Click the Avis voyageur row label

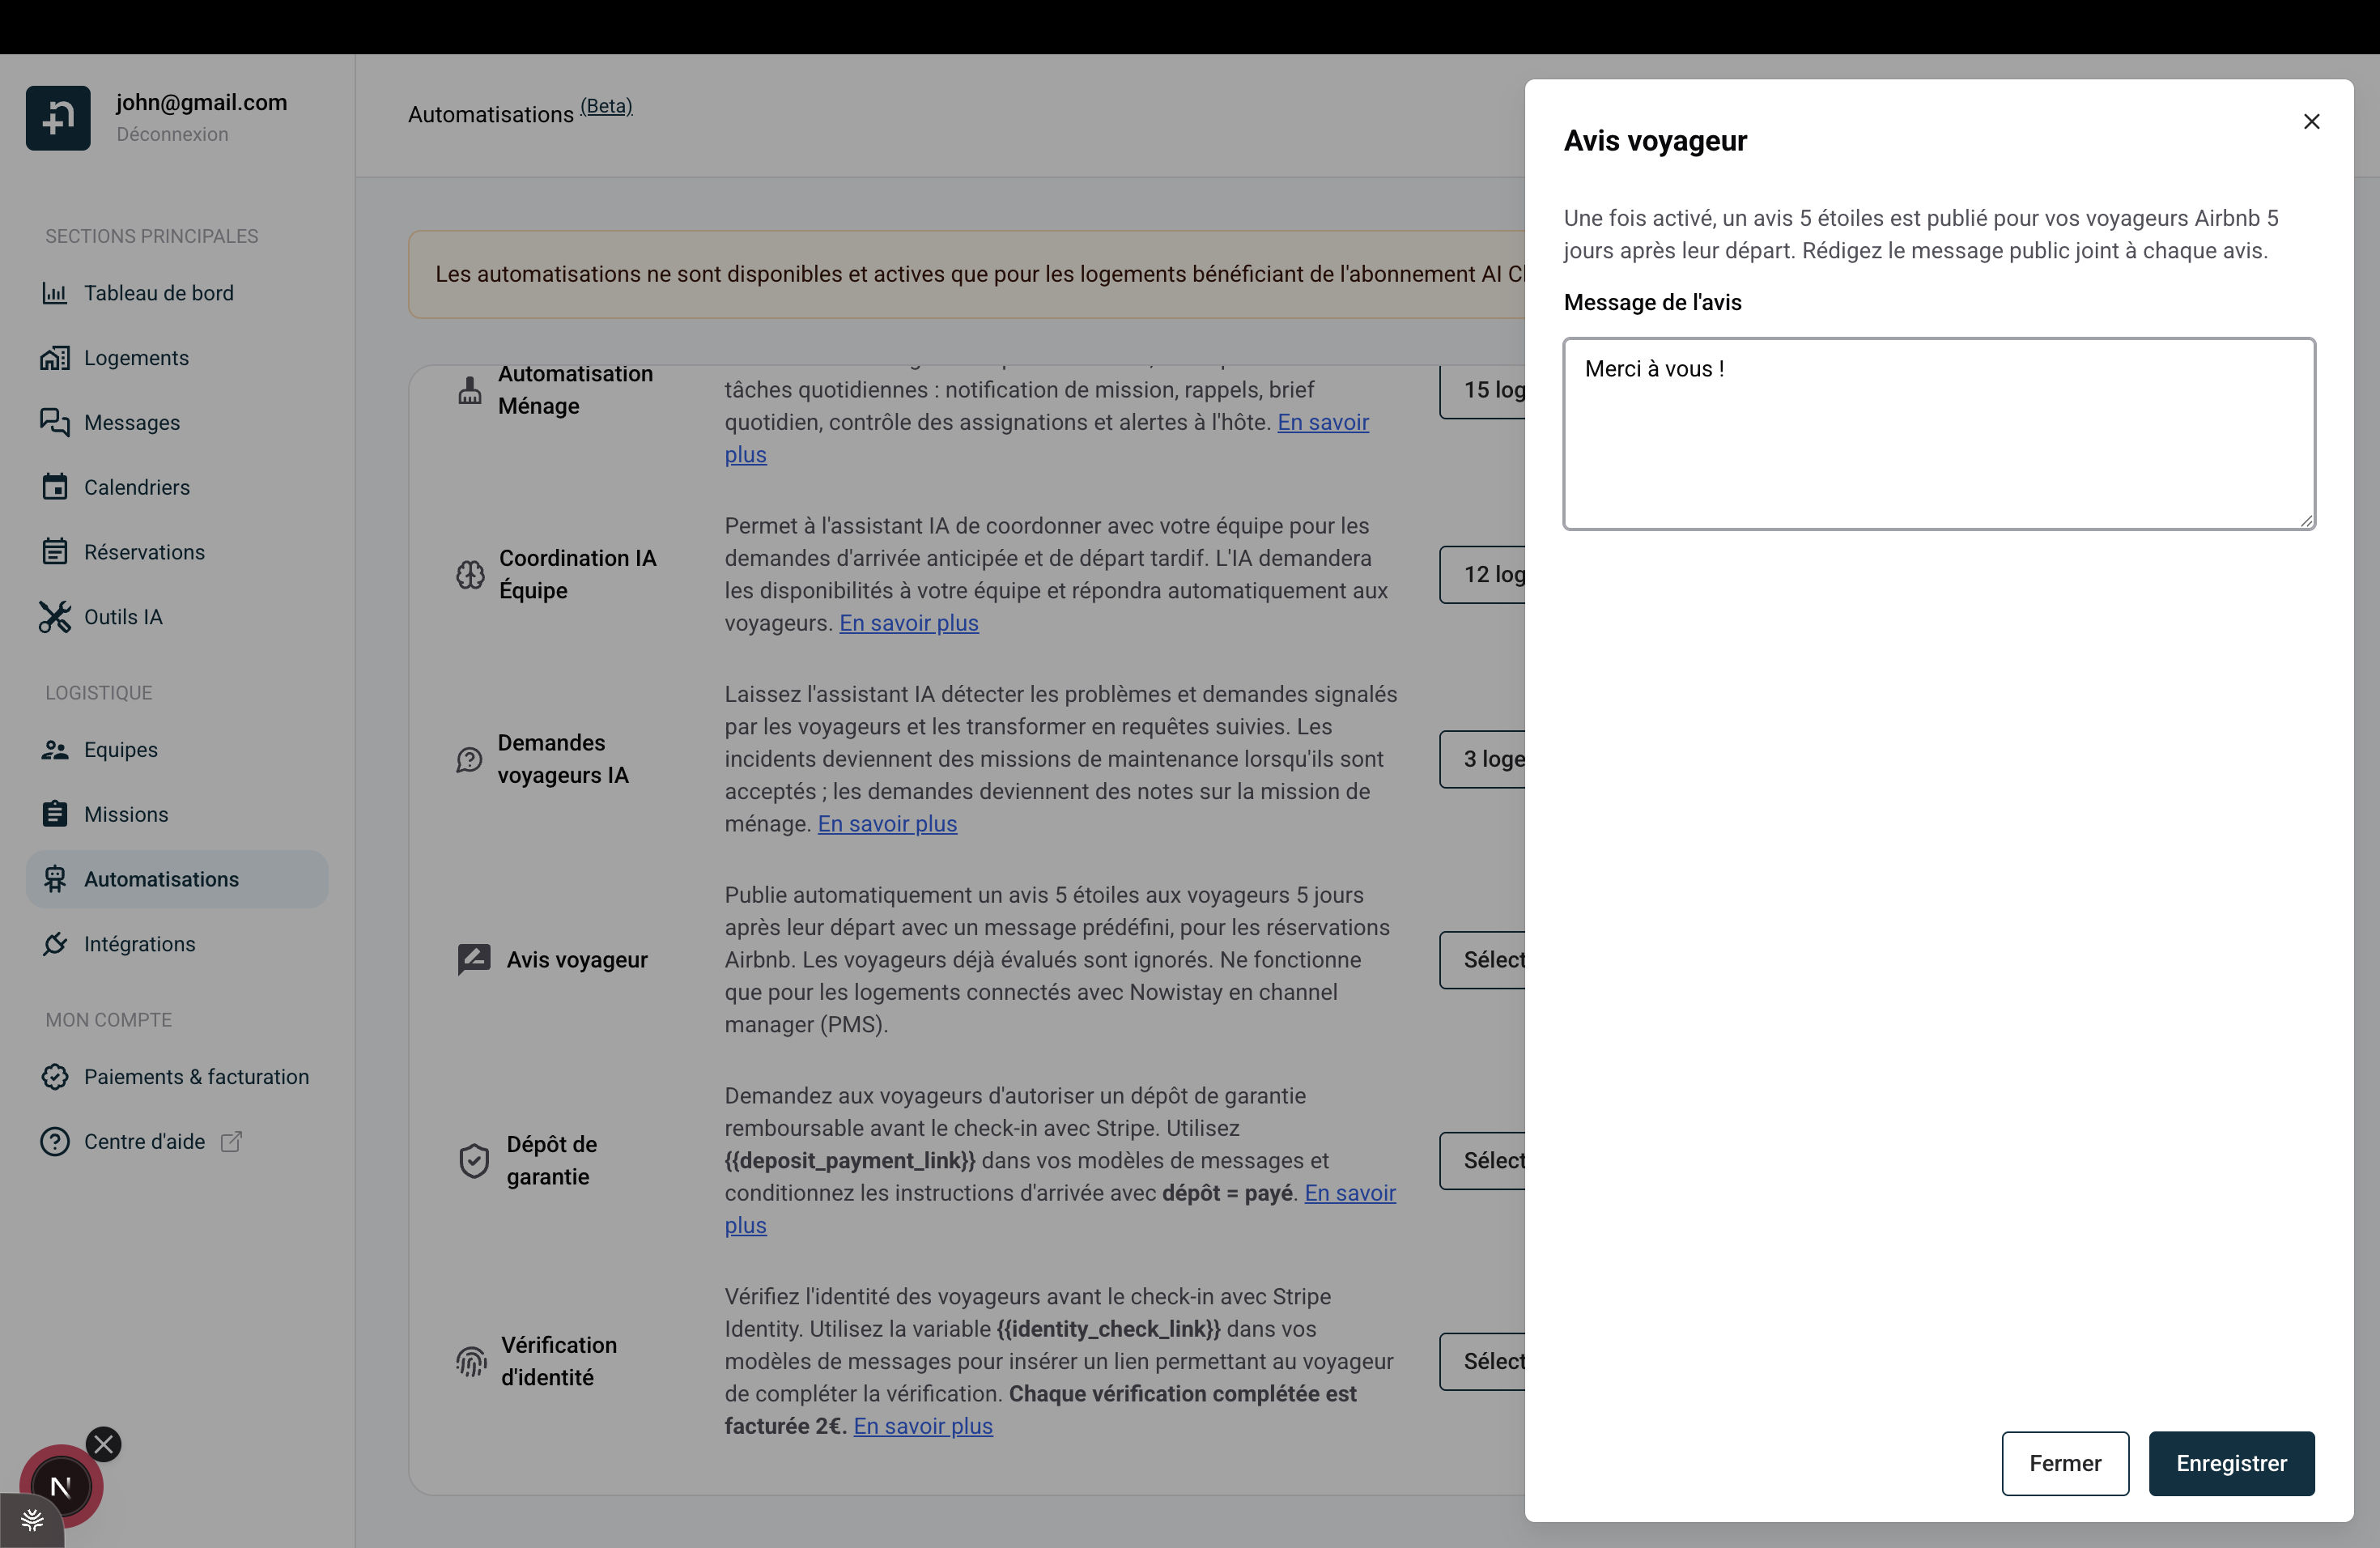577,960
